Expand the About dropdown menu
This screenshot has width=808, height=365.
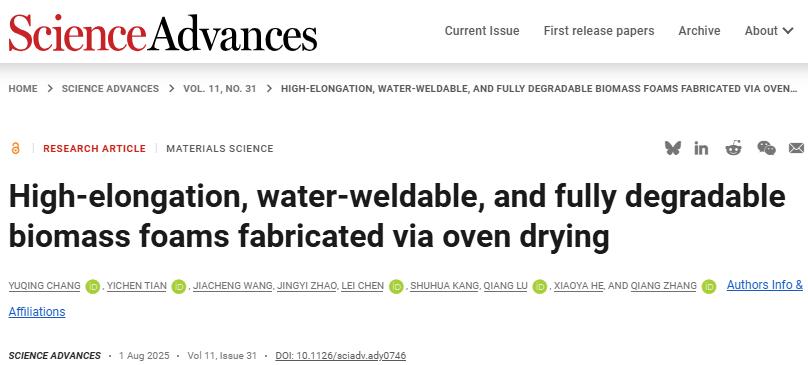click(768, 31)
